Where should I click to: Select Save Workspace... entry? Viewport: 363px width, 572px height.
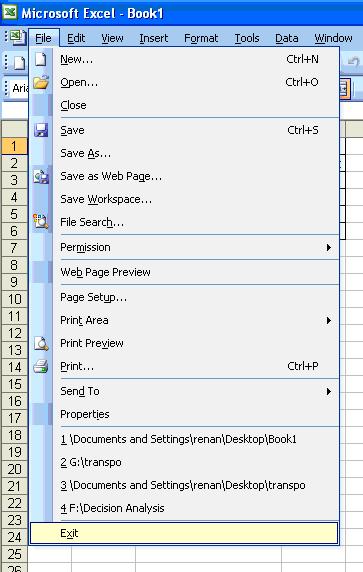point(185,200)
